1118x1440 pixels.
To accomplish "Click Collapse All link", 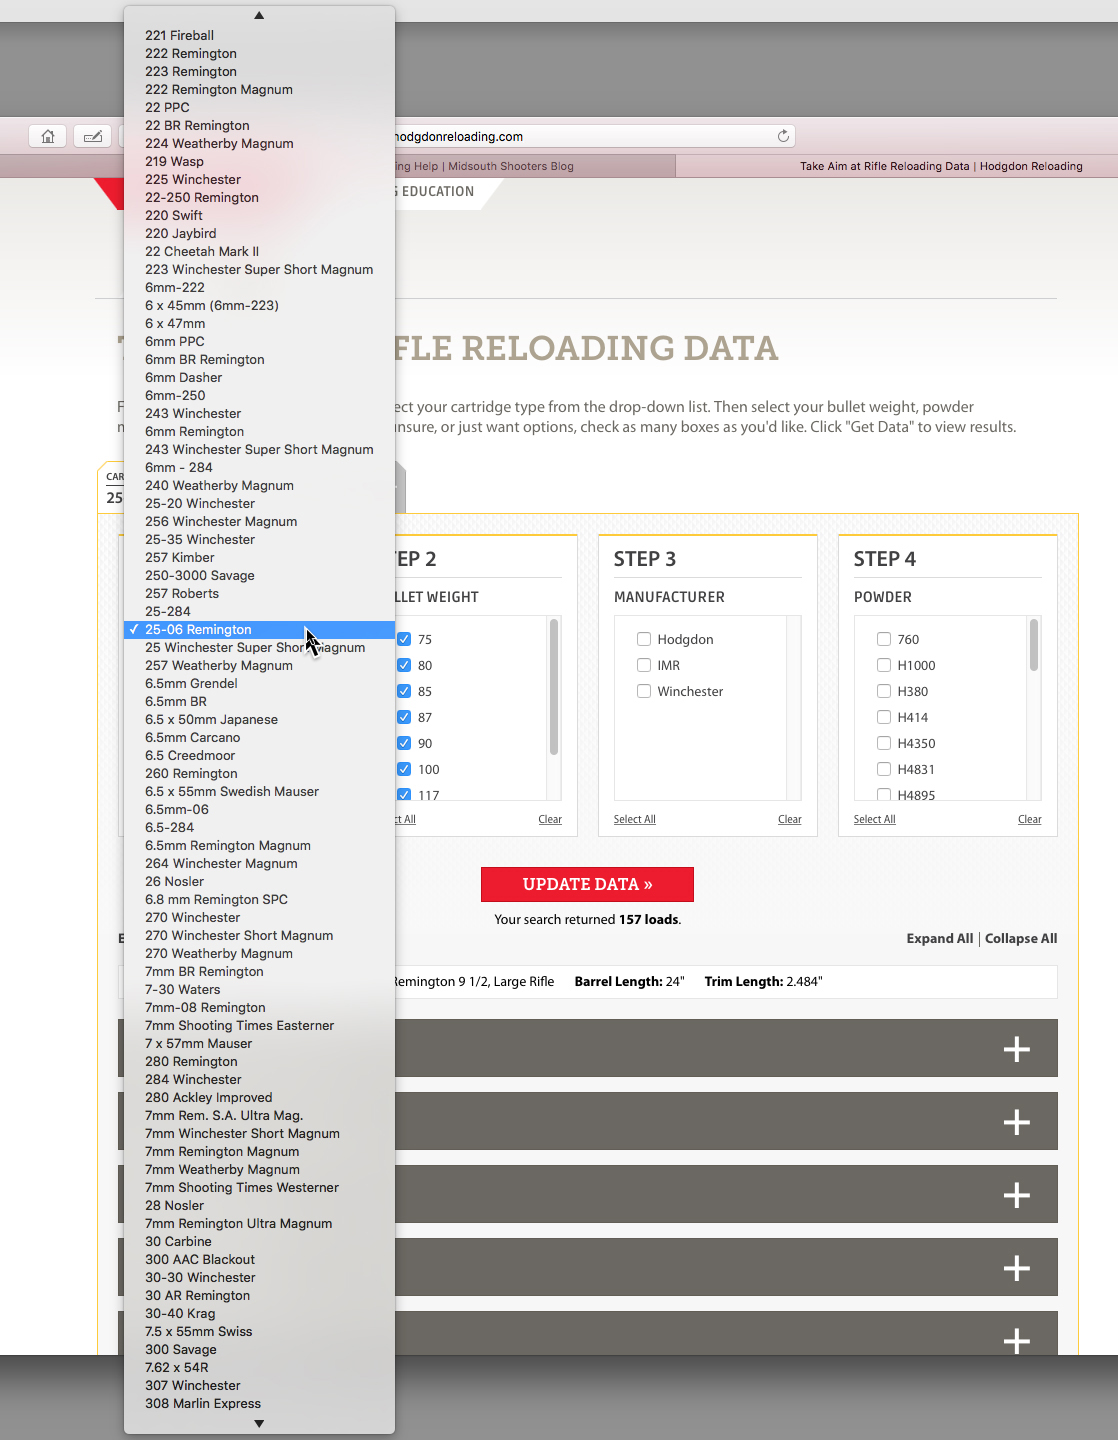I will (1021, 938).
